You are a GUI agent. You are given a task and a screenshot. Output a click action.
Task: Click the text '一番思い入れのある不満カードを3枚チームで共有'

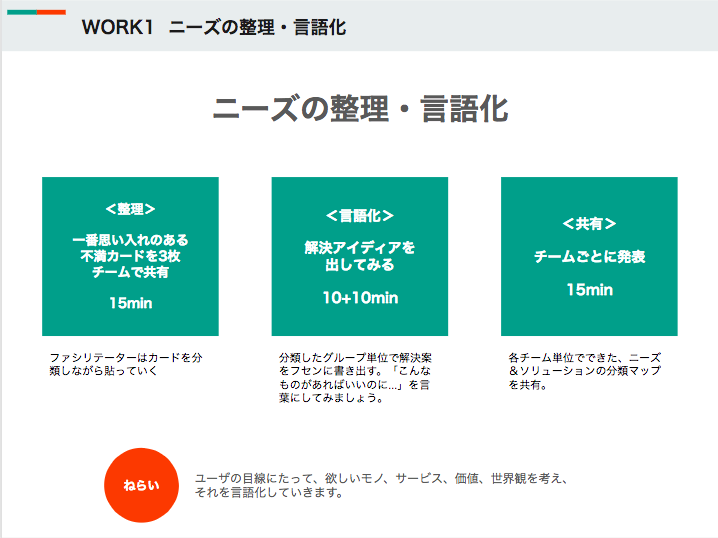click(131, 256)
